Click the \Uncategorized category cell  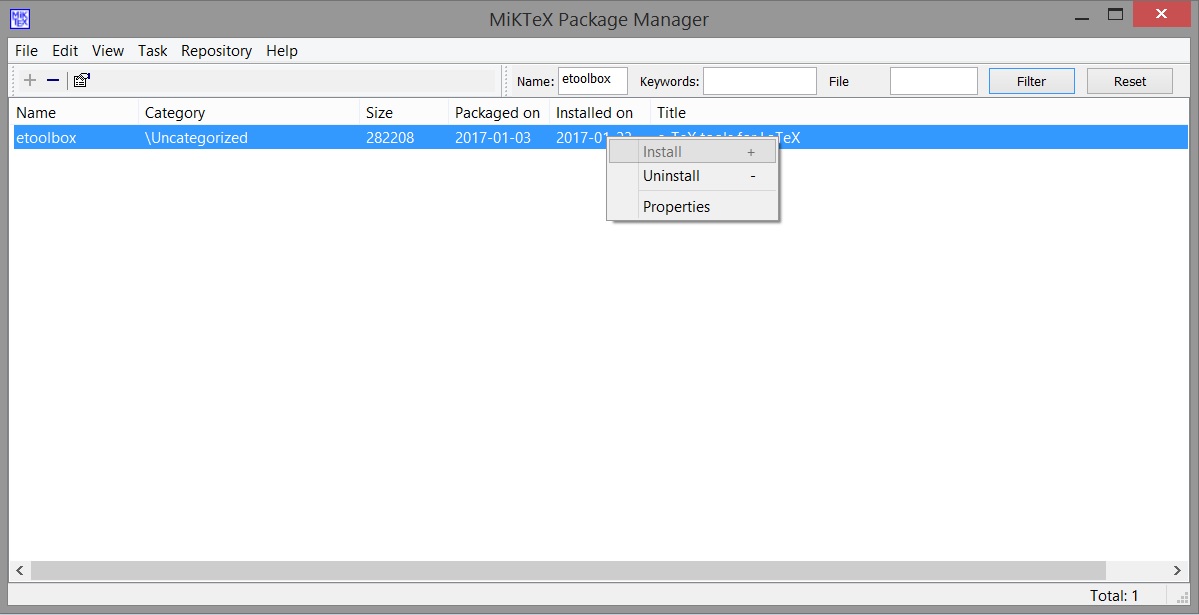pos(196,138)
